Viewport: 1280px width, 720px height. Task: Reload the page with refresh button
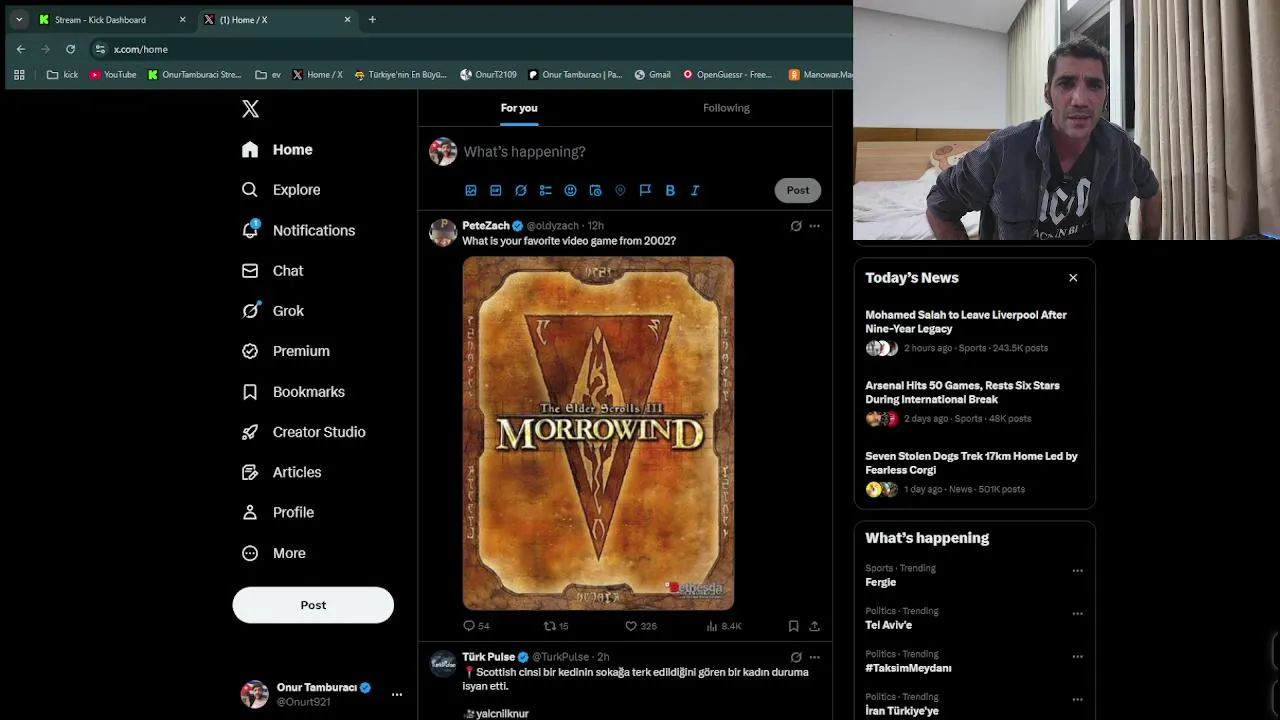tap(70, 49)
